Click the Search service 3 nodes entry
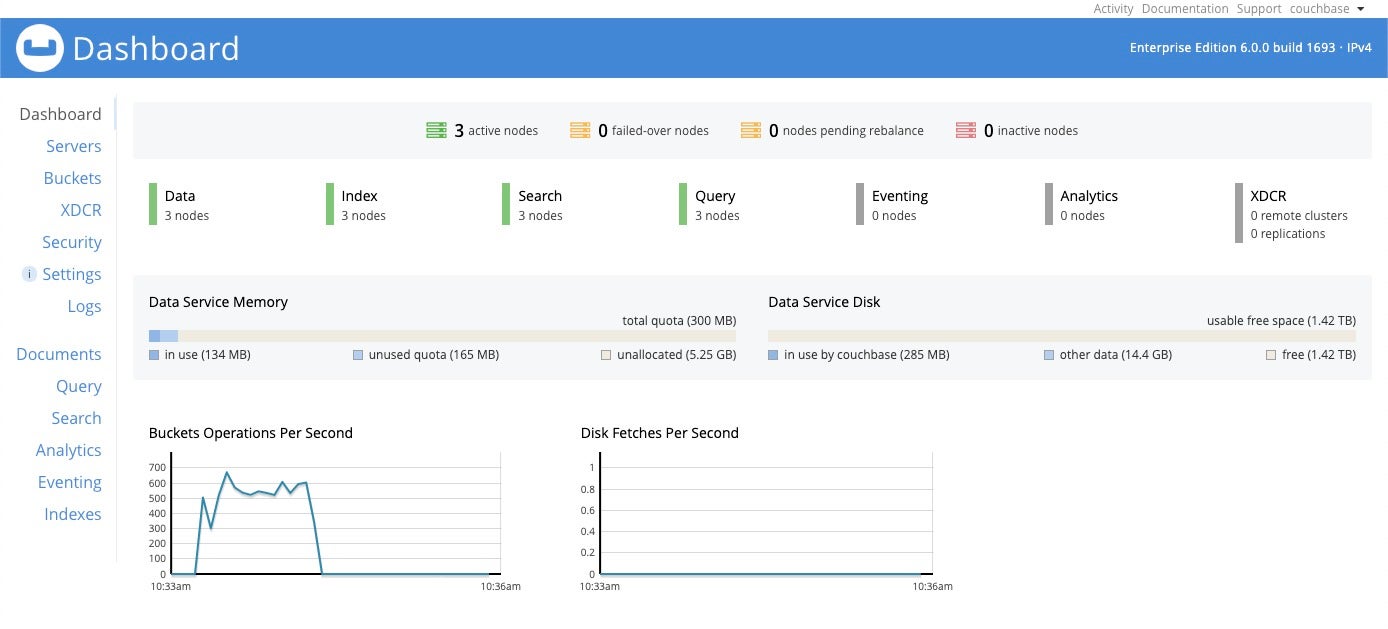Image resolution: width=1388 pixels, height=629 pixels. pos(533,205)
